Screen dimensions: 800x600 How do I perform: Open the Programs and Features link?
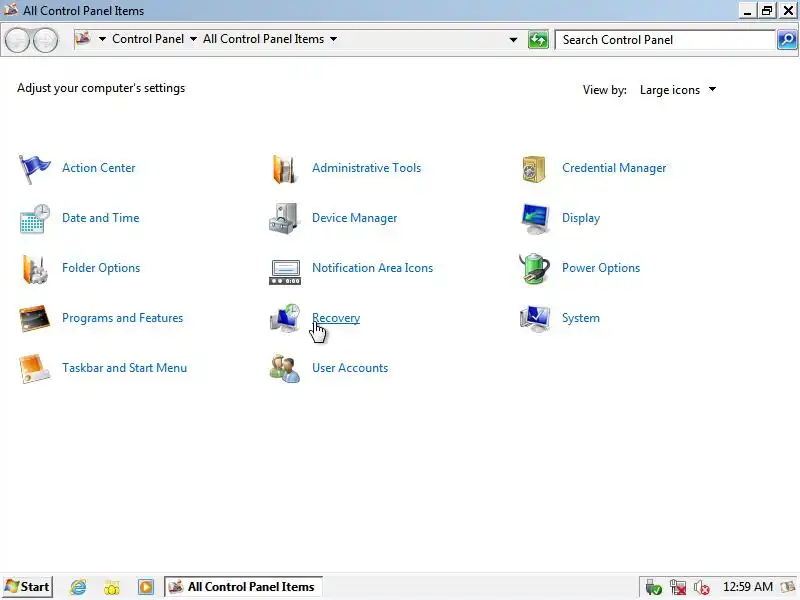coord(122,318)
